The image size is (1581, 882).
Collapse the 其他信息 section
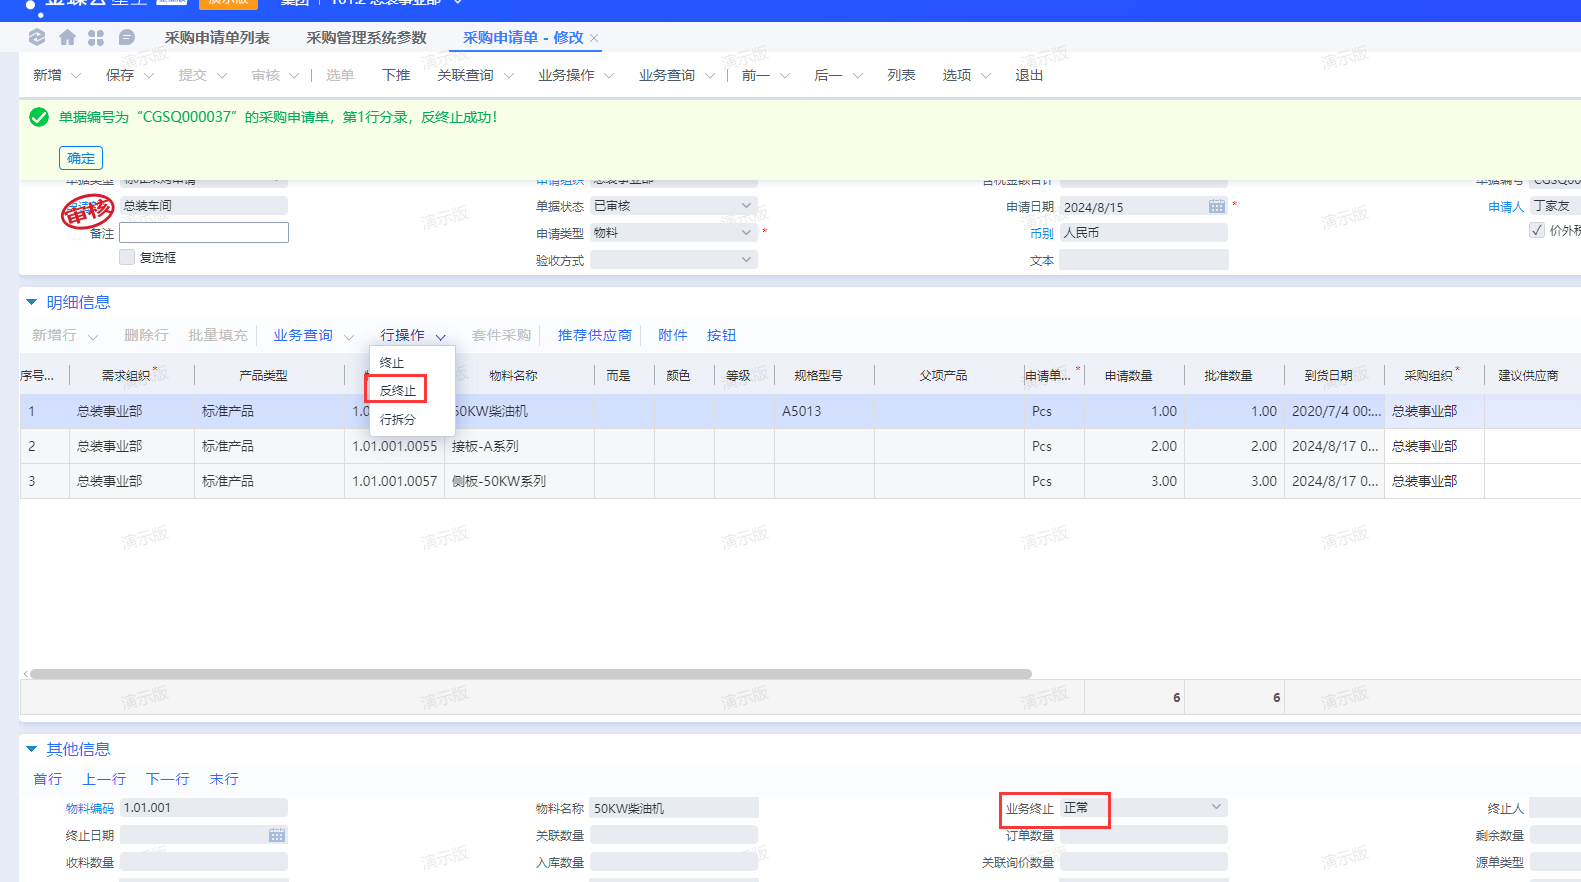(31, 749)
